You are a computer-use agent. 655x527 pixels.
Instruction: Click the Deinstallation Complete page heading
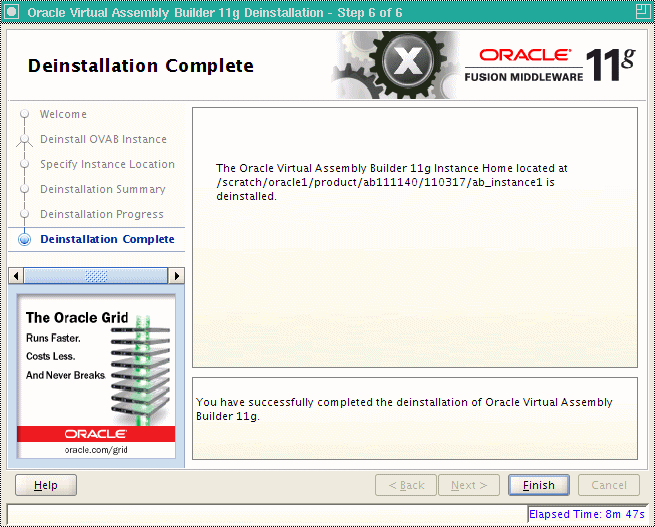point(141,66)
